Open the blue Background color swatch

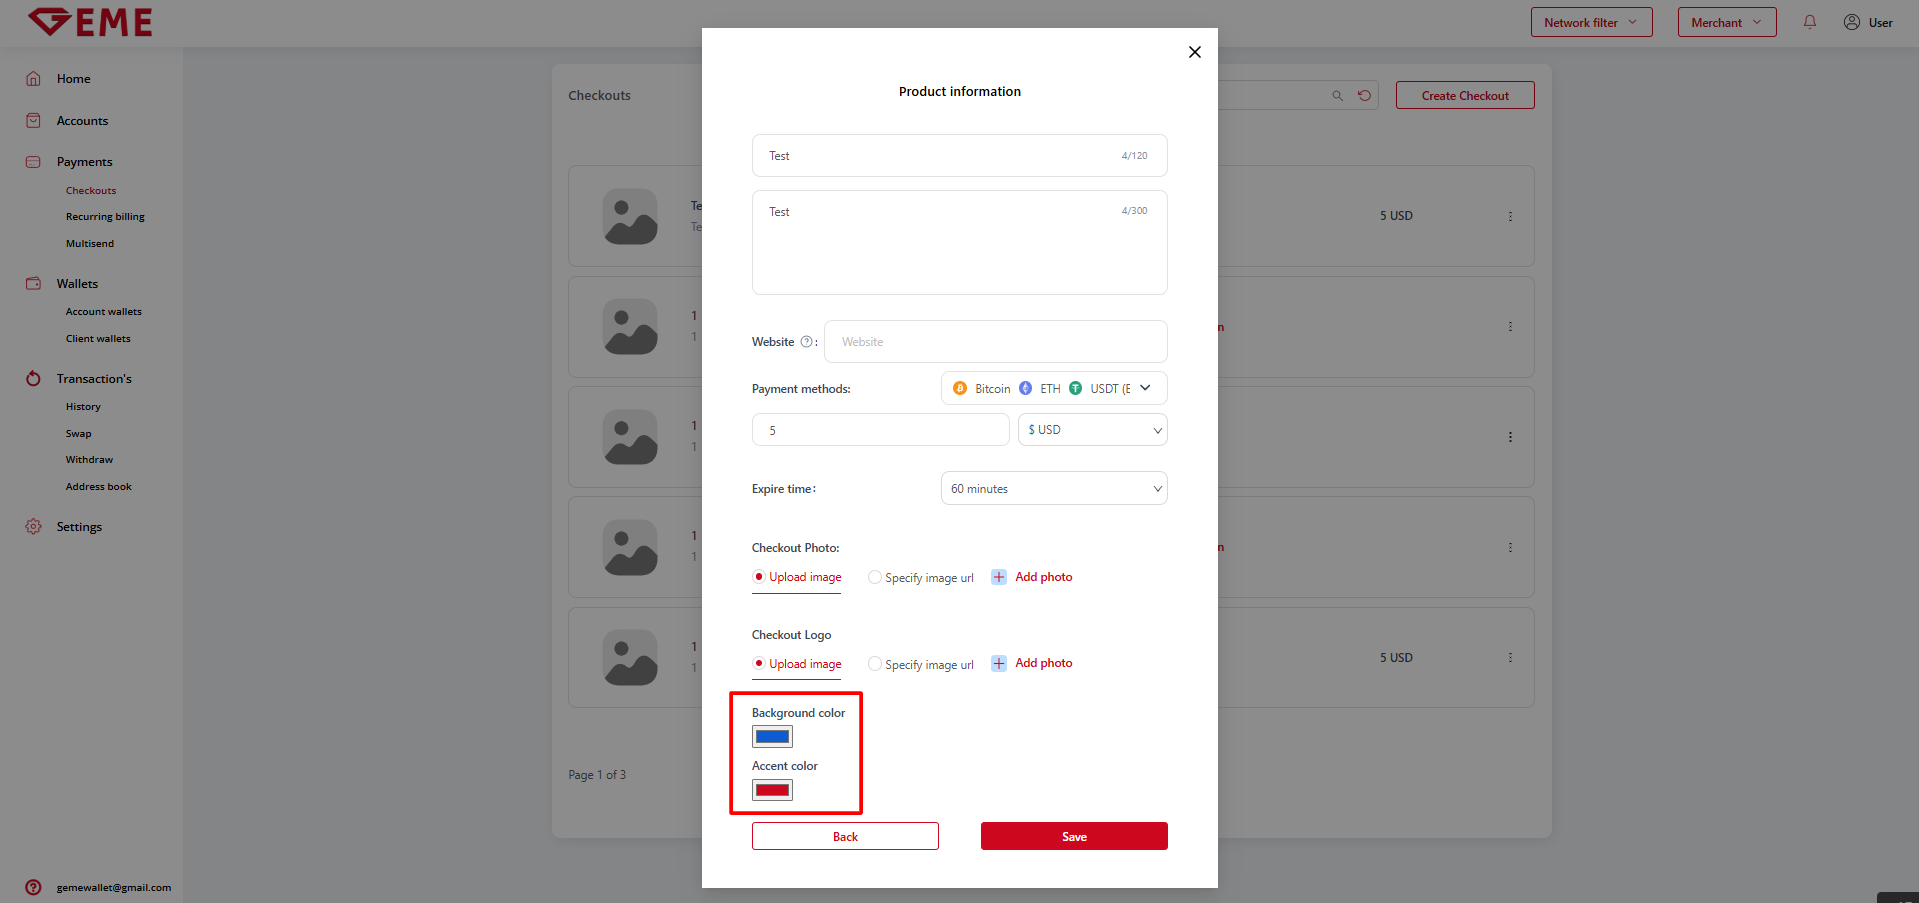click(772, 737)
